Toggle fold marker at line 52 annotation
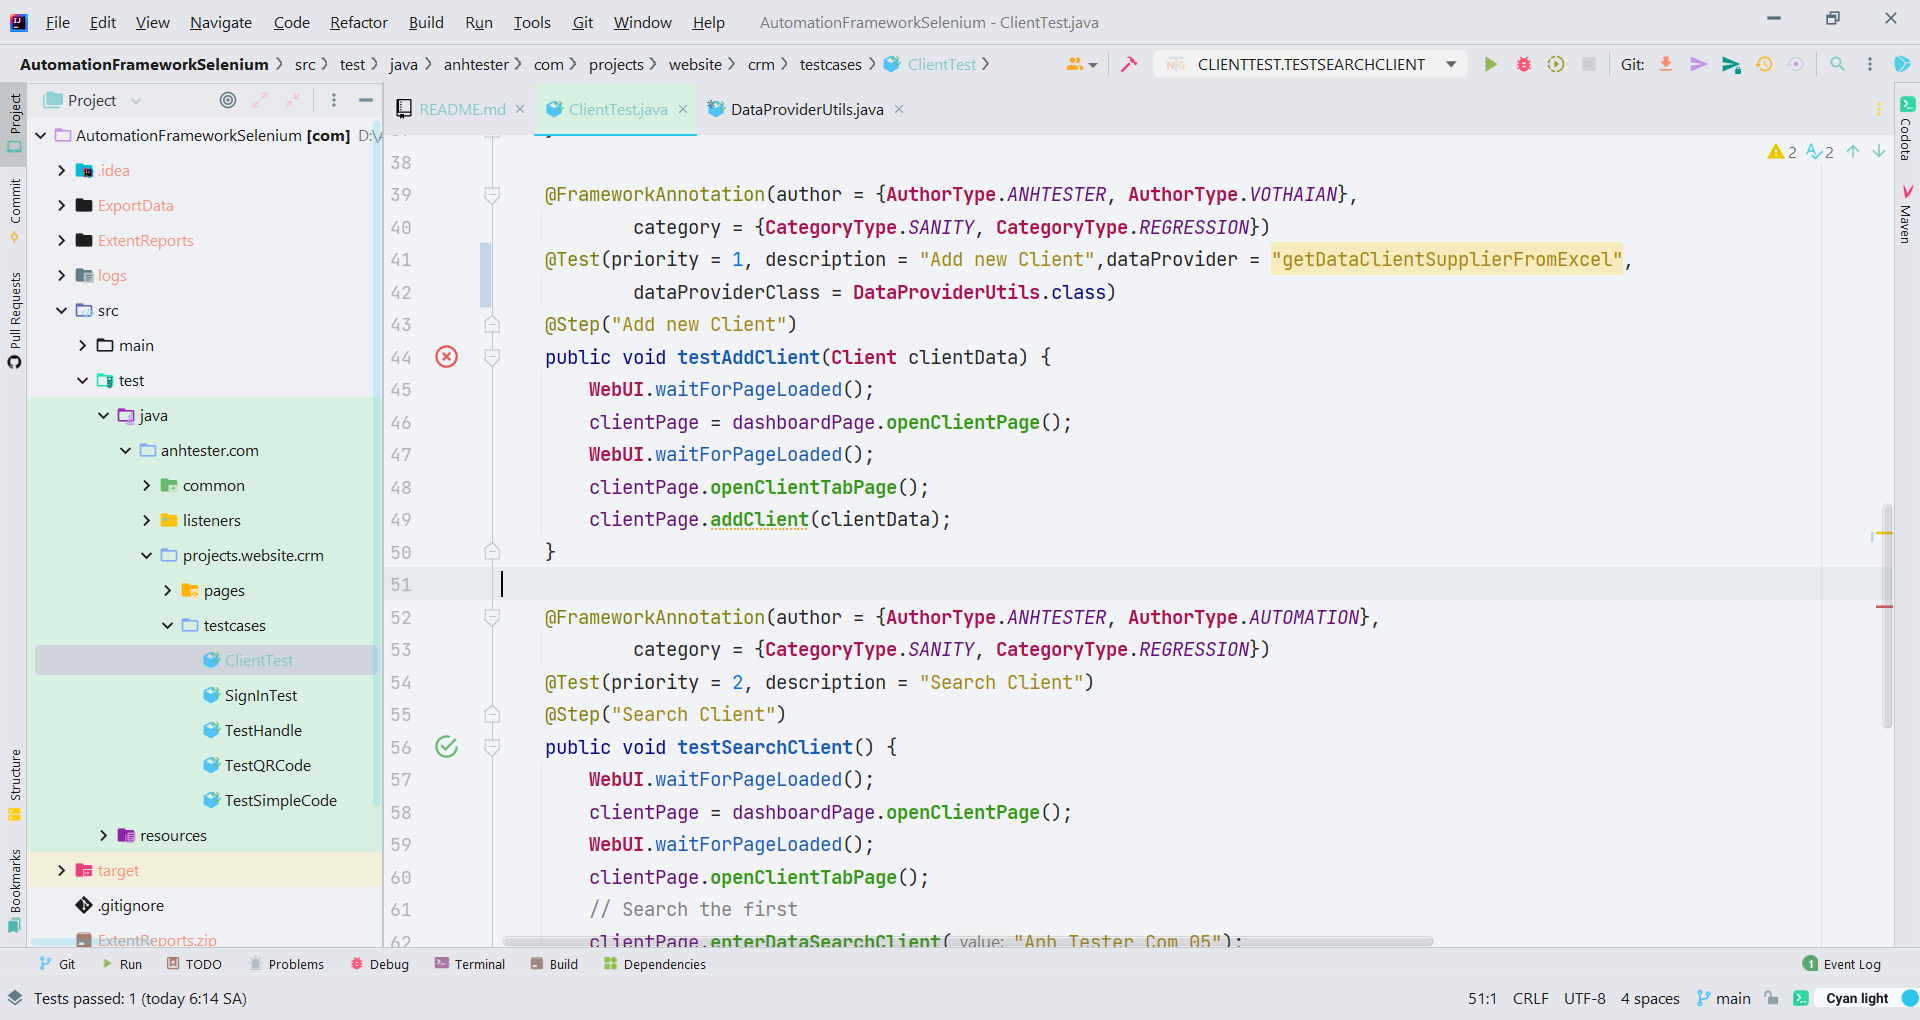The height and width of the screenshot is (1020, 1920). click(x=492, y=618)
